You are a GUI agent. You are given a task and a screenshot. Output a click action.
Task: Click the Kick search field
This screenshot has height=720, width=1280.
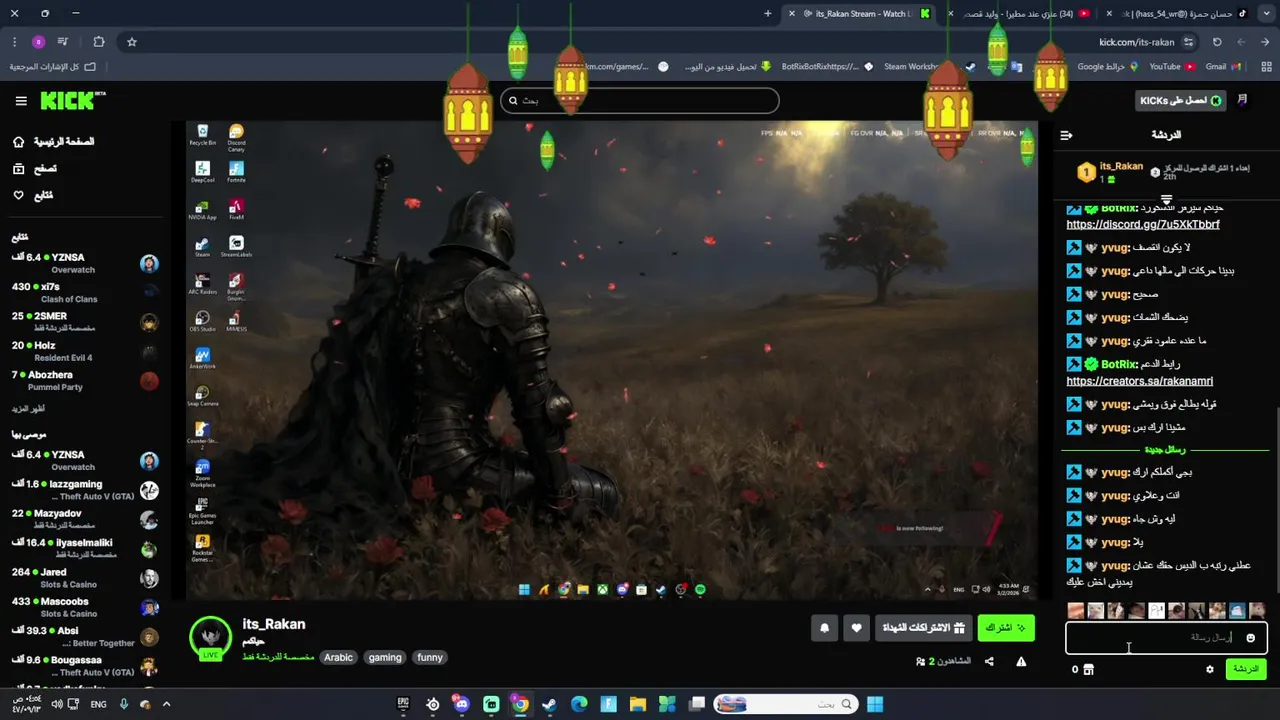(640, 100)
